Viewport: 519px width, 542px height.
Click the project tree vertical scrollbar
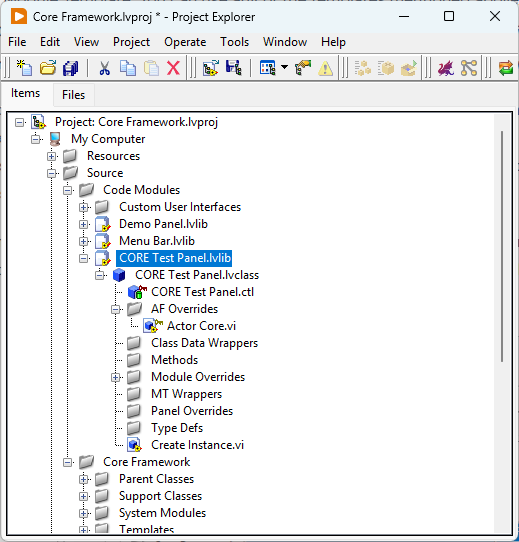(502, 246)
